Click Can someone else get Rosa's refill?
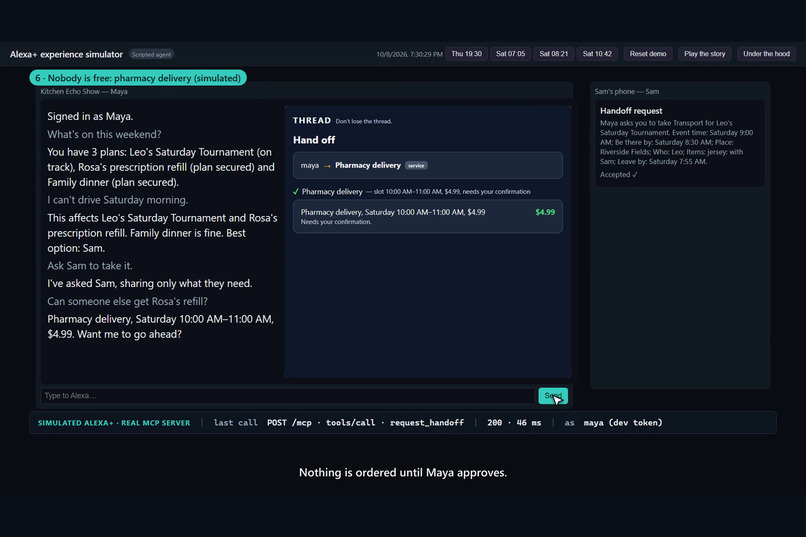Screen dimensions: 806x537 click(x=127, y=302)
